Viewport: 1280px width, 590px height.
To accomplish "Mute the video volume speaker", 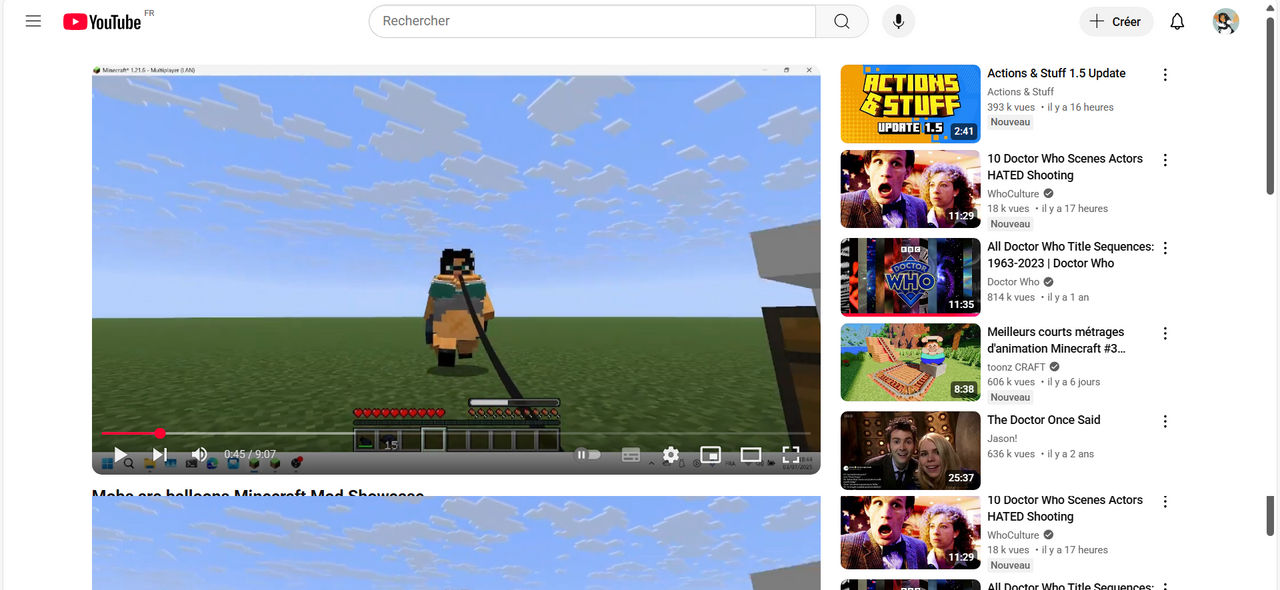I will point(200,455).
